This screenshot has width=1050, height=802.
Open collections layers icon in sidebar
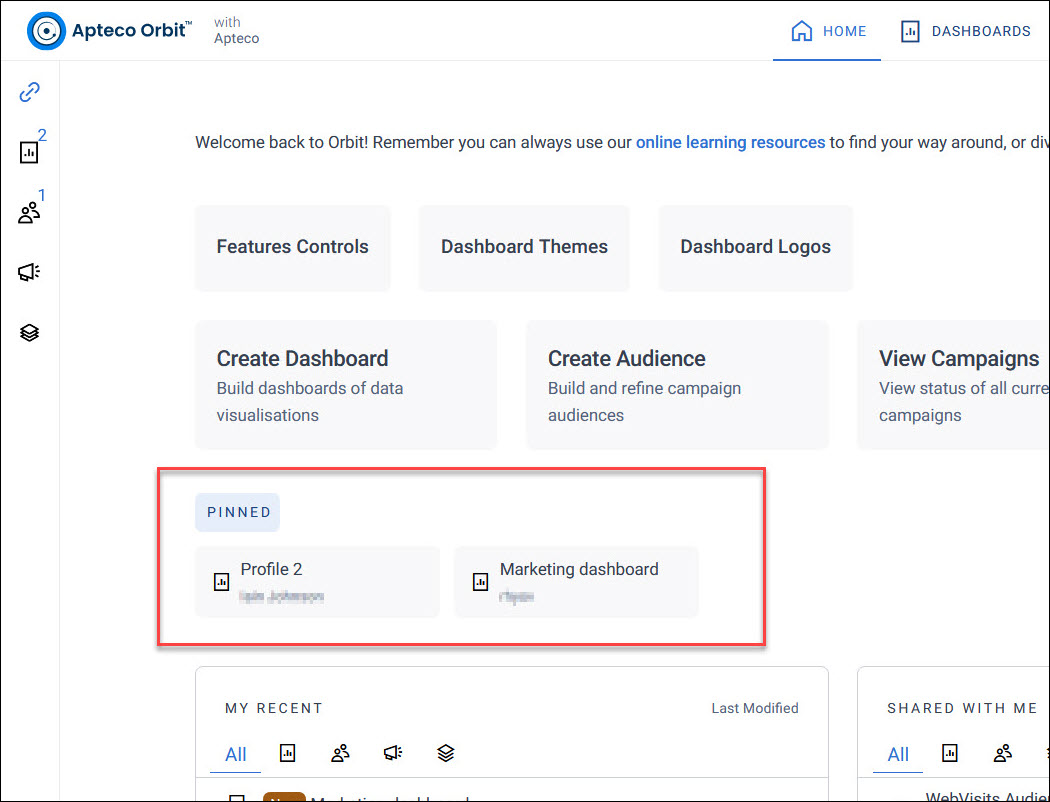pos(29,332)
